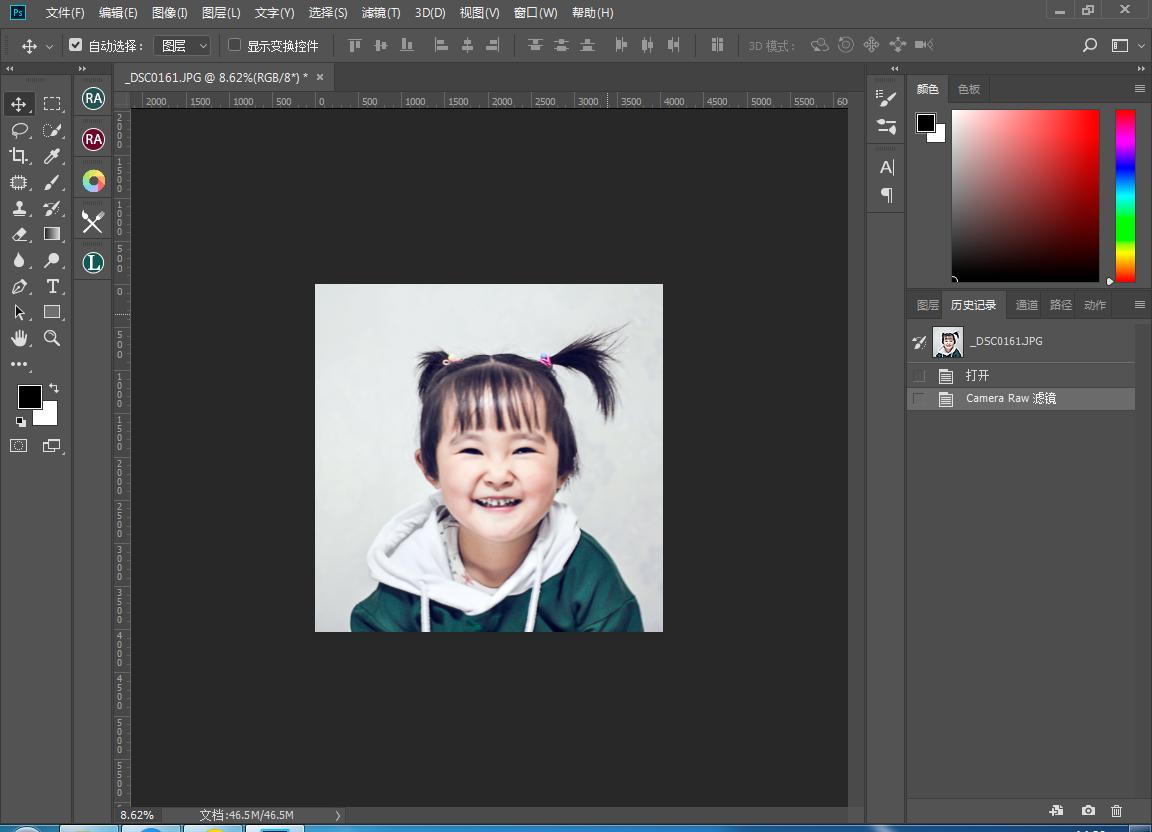The height and width of the screenshot is (832, 1152).
Task: Select the Eyedropper tool
Action: (52, 156)
